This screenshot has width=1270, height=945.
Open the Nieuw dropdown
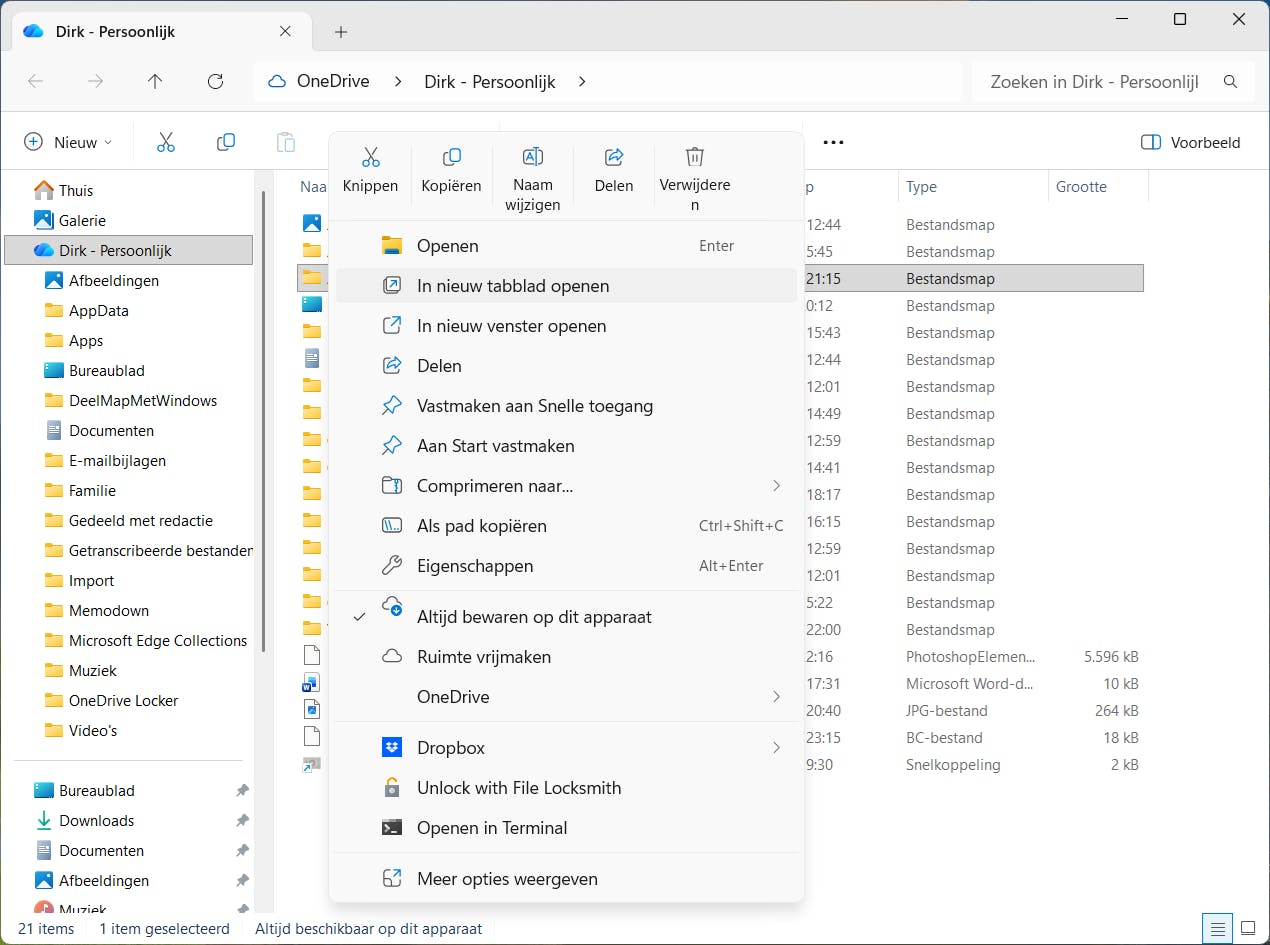(68, 142)
